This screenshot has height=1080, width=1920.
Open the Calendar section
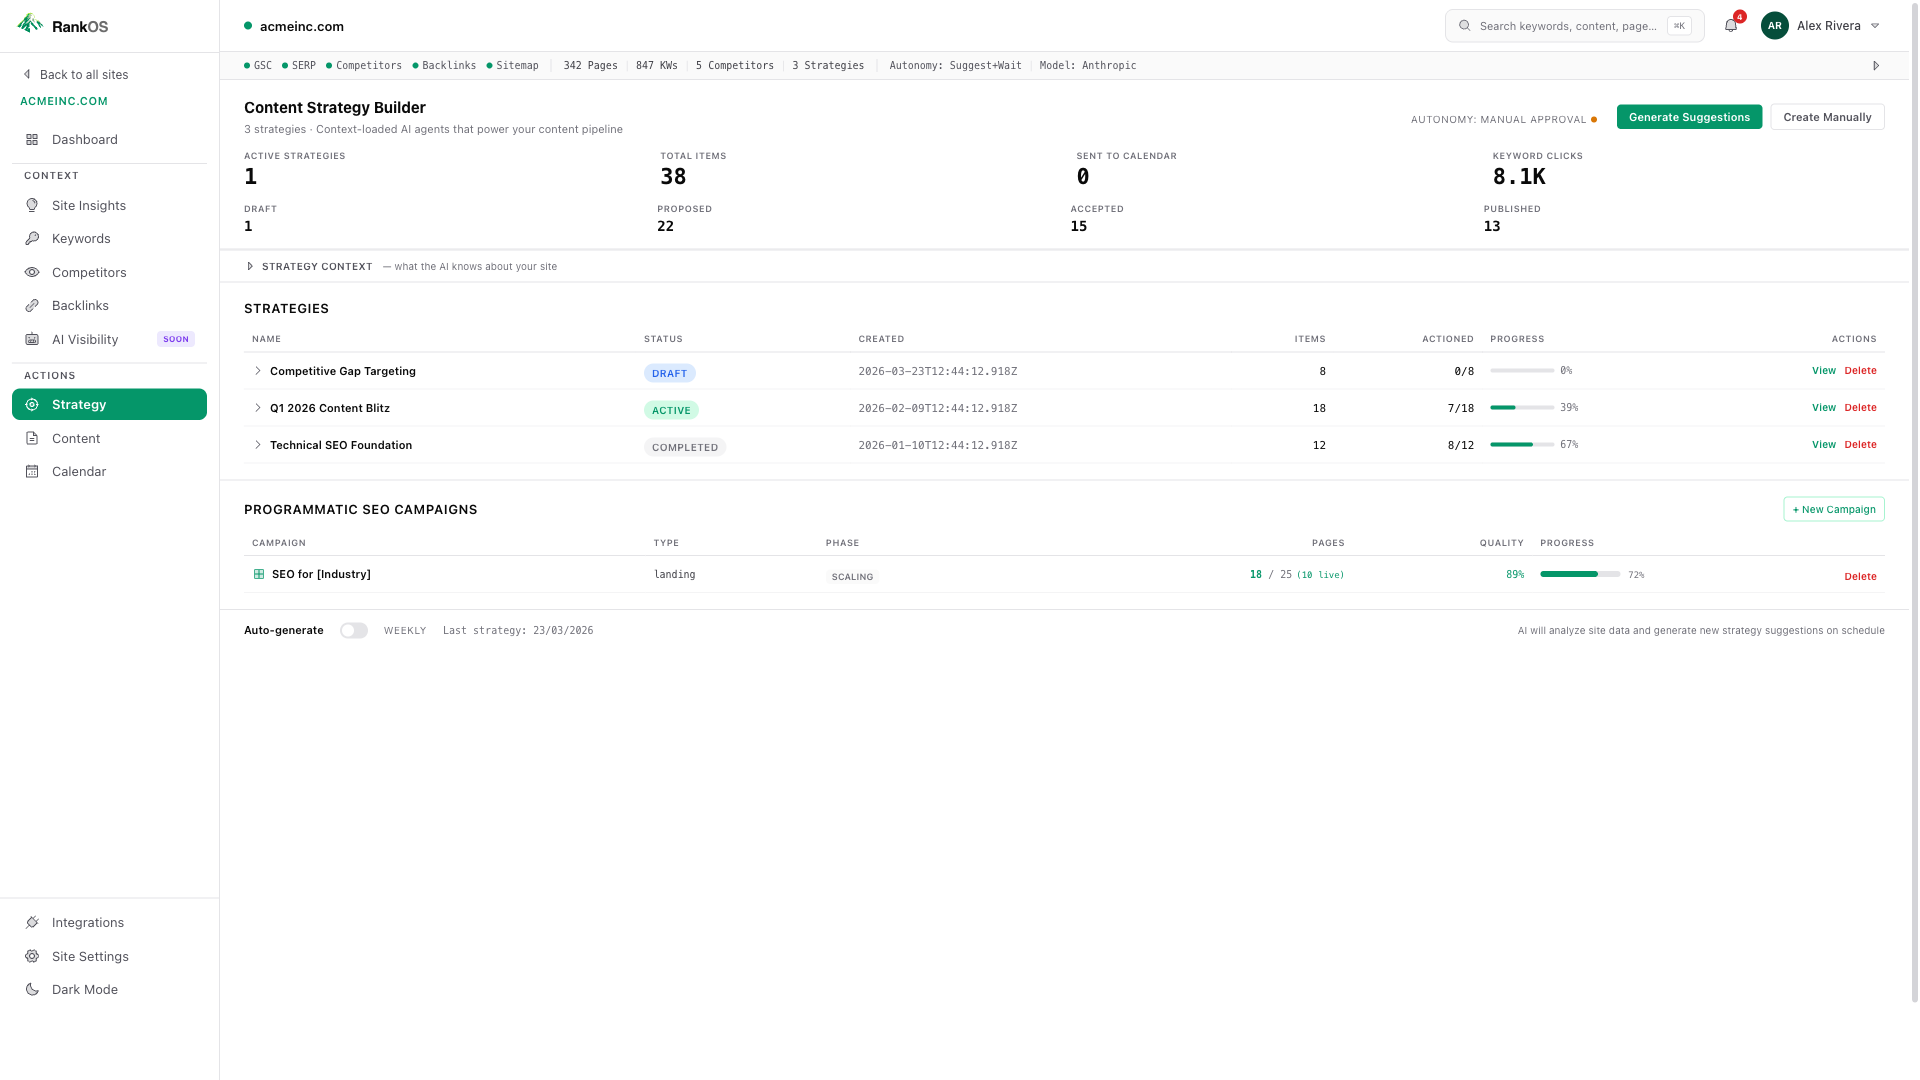tap(78, 471)
